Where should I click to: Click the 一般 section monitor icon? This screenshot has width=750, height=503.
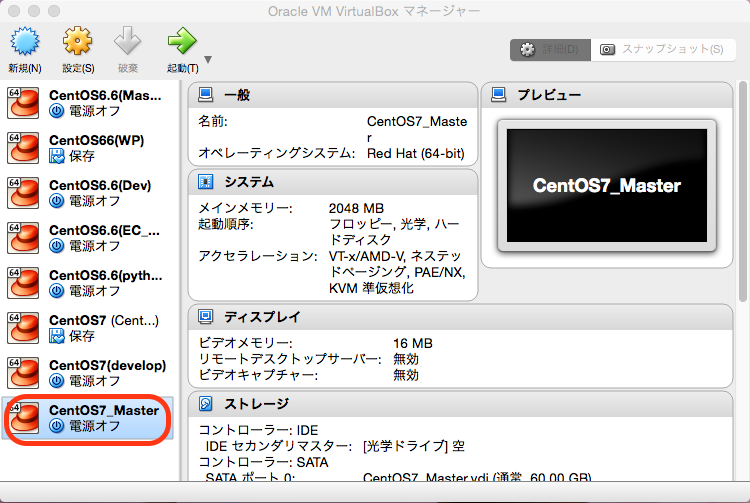click(x=206, y=95)
